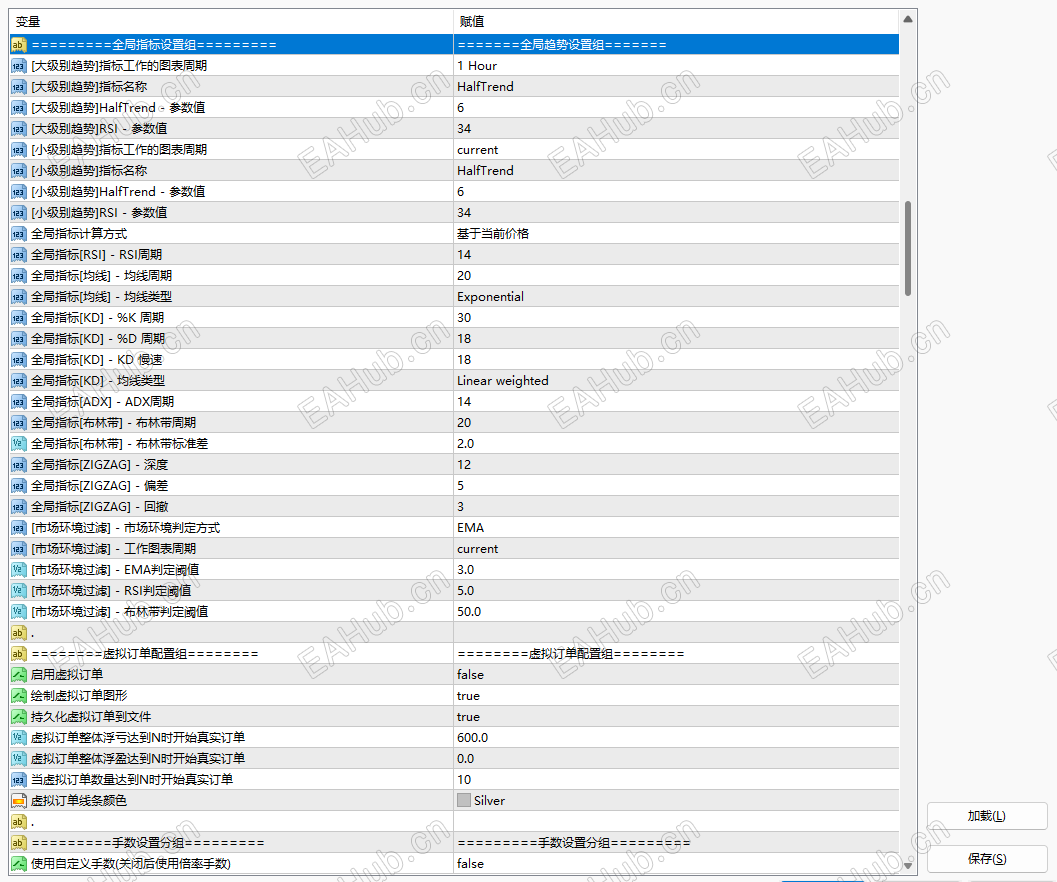Click icon beside 全局指标[RSI] - RSI周期
The width and height of the screenshot is (1057, 882).
18,255
